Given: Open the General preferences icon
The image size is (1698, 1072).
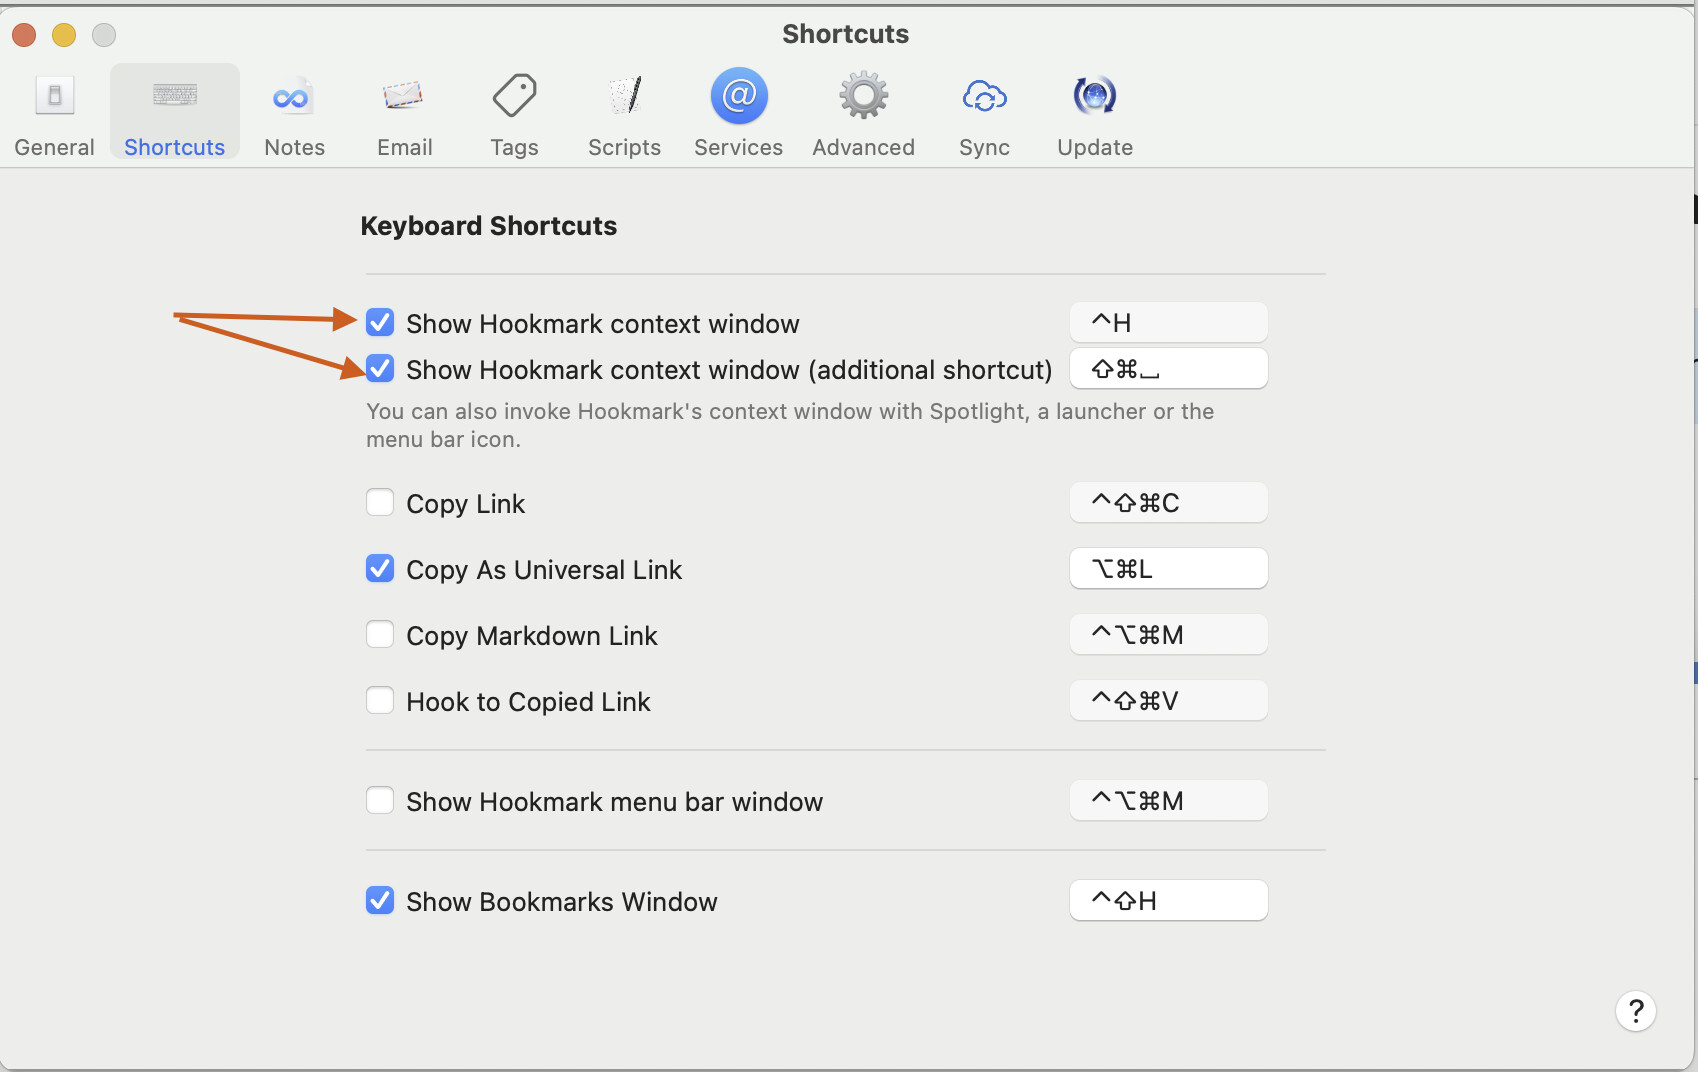Looking at the screenshot, I should [x=54, y=97].
